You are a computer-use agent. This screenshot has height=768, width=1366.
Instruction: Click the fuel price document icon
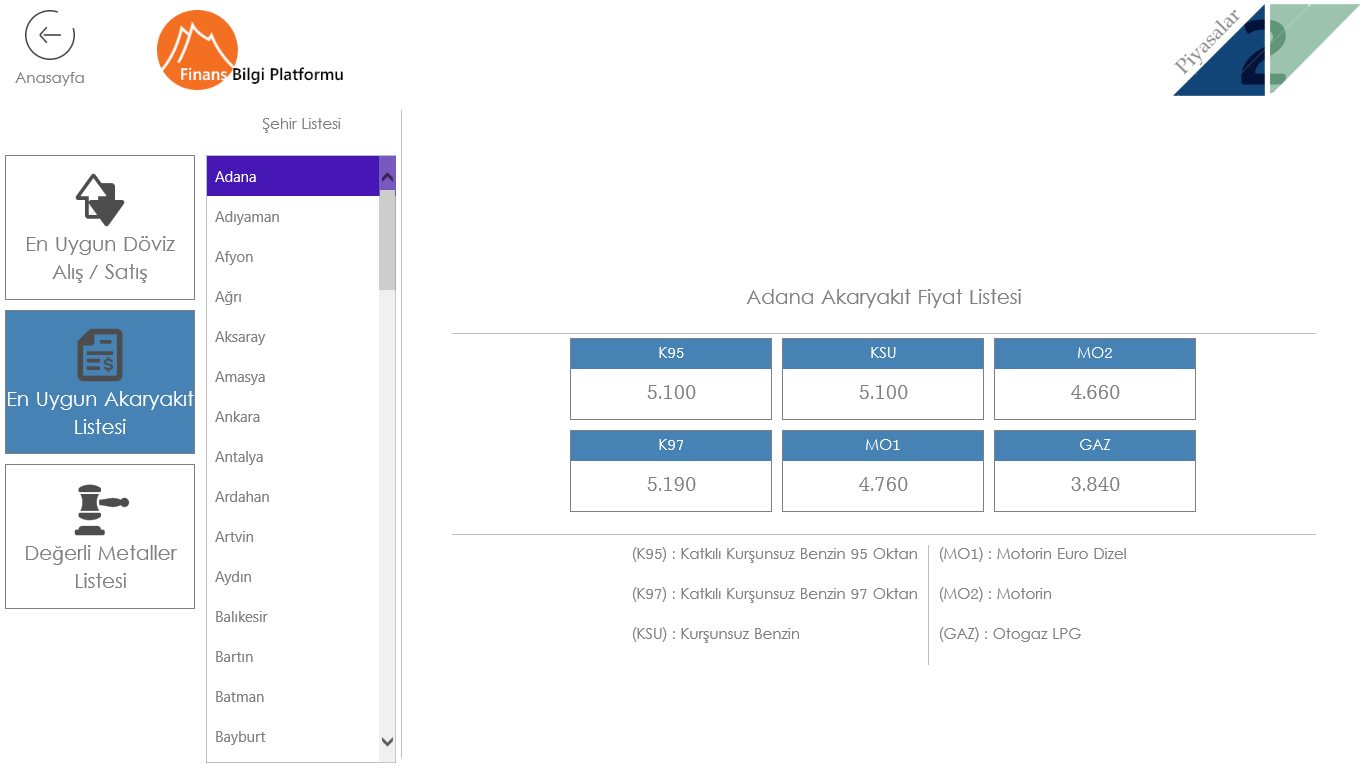[100, 355]
